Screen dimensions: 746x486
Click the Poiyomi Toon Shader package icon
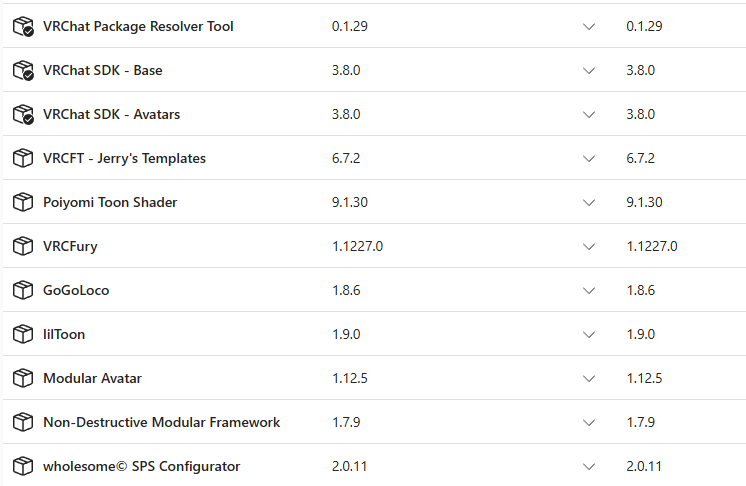pos(23,202)
